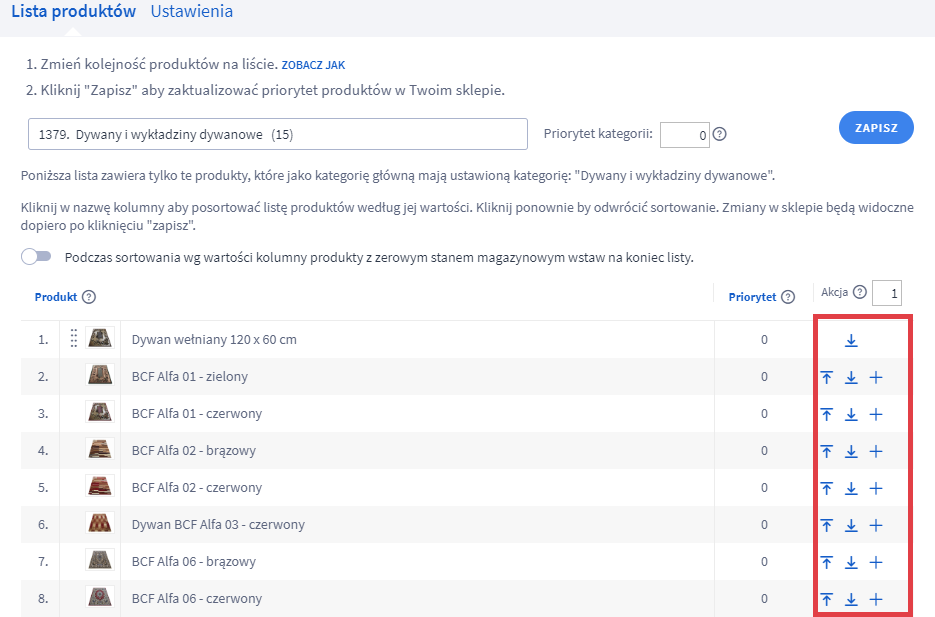935x617 pixels.
Task: Click plus icon for 'BCF Alfa 02 - czerwony'
Action: (875, 488)
